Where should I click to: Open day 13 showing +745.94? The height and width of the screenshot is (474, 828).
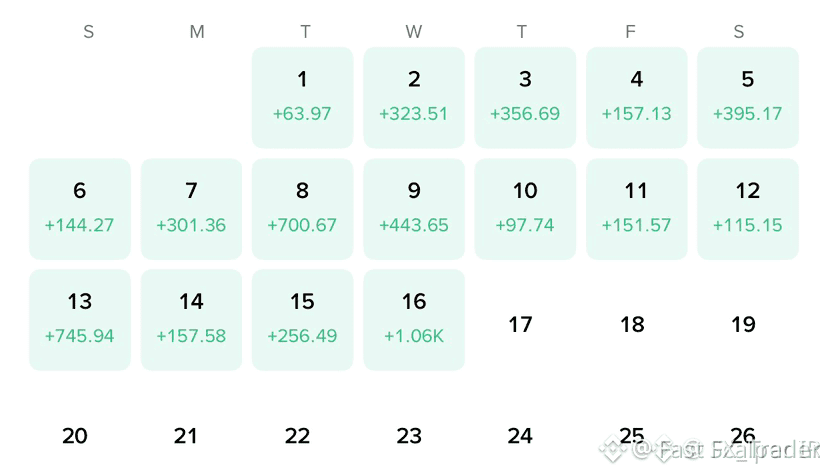(80, 320)
